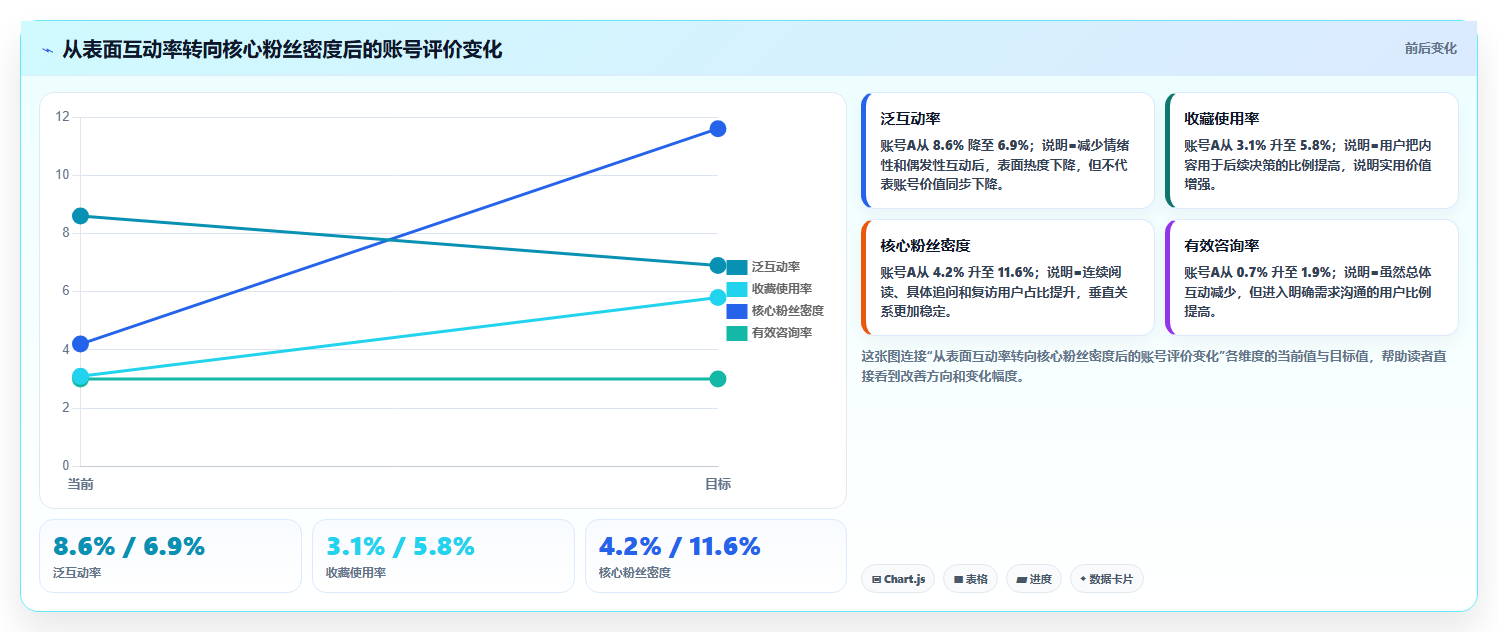Select the 表格 tag chip

(970, 579)
